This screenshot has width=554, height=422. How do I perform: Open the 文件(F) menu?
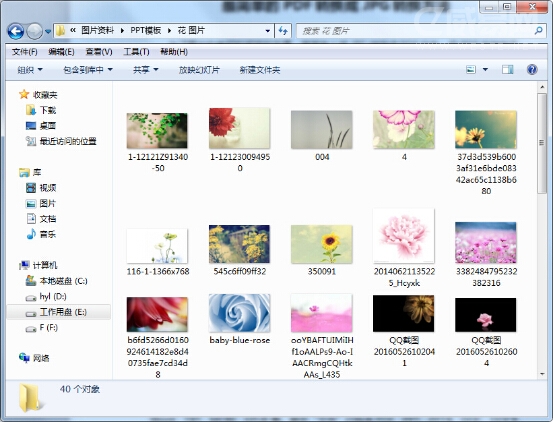coord(24,52)
